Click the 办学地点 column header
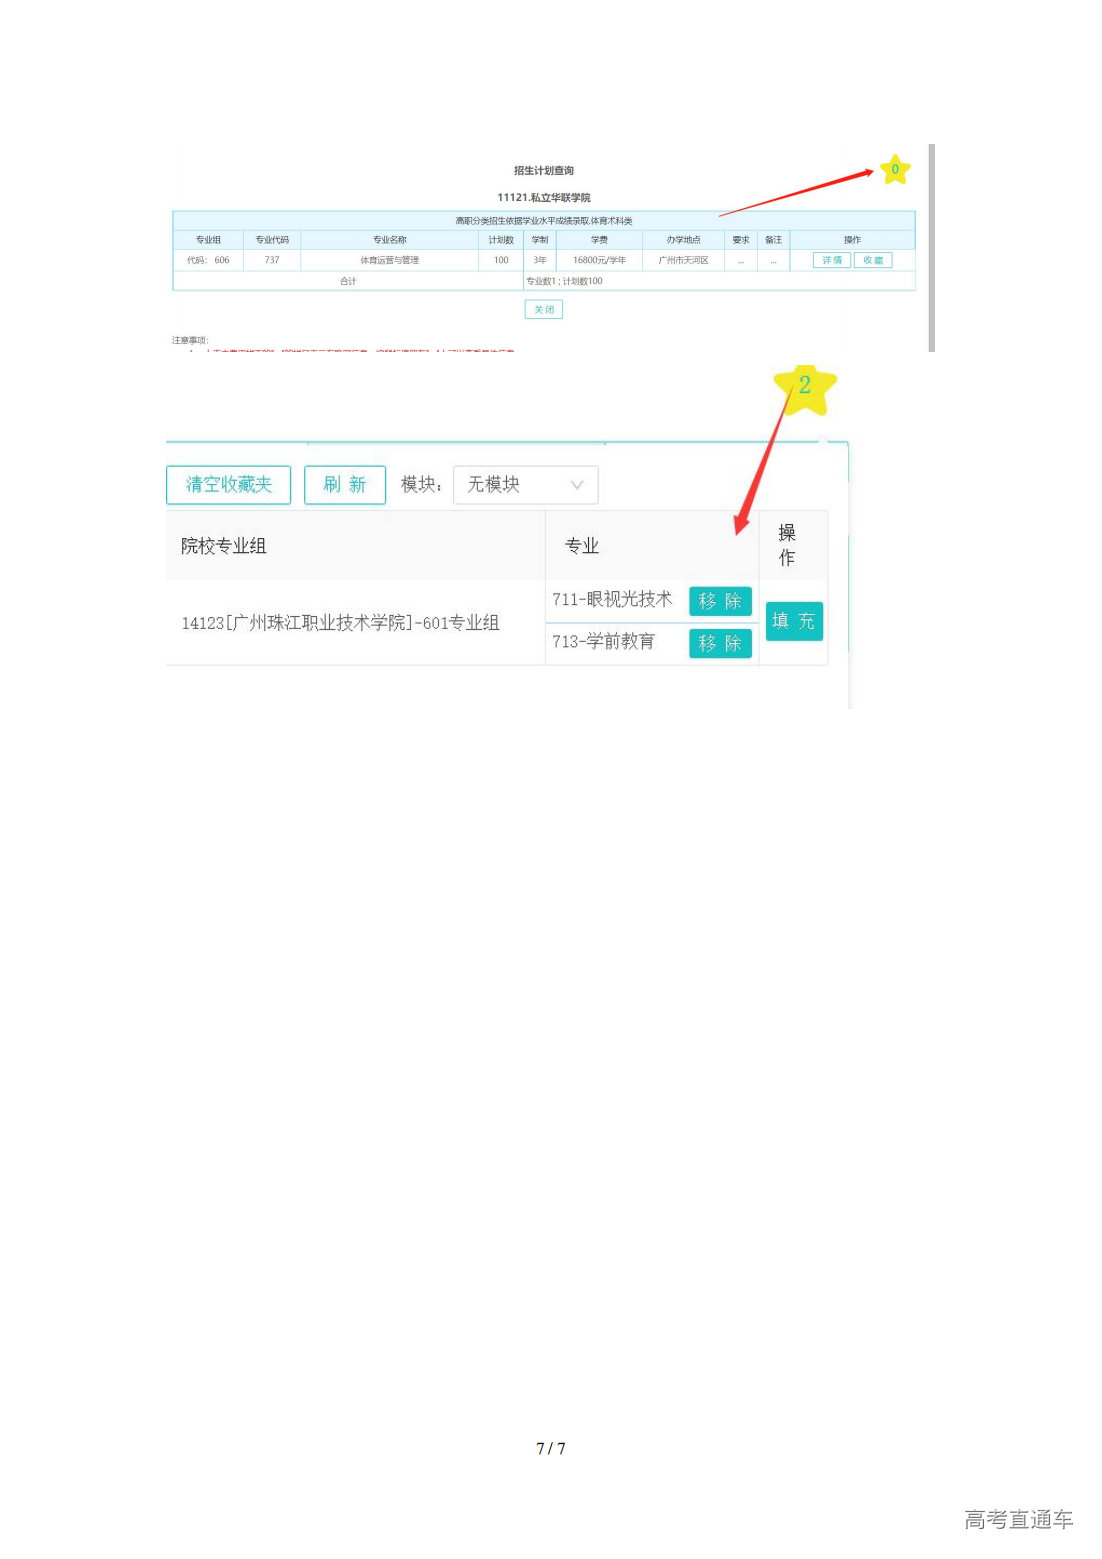Image resolution: width=1102 pixels, height=1559 pixels. [683, 240]
